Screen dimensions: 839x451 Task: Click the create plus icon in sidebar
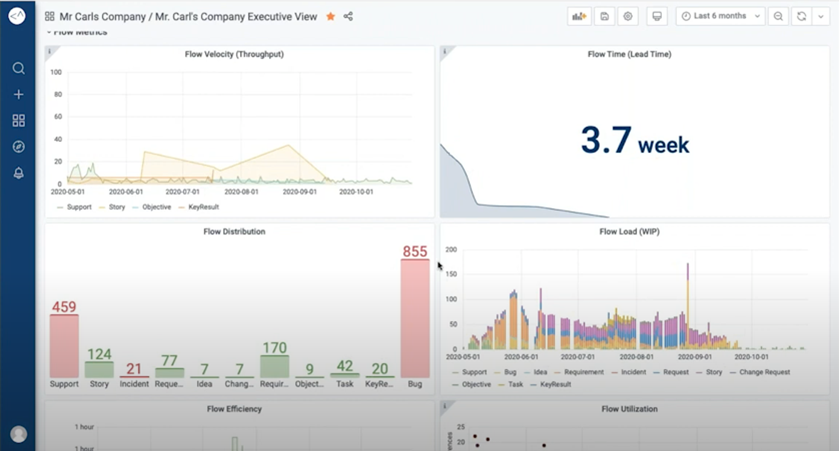[18, 95]
